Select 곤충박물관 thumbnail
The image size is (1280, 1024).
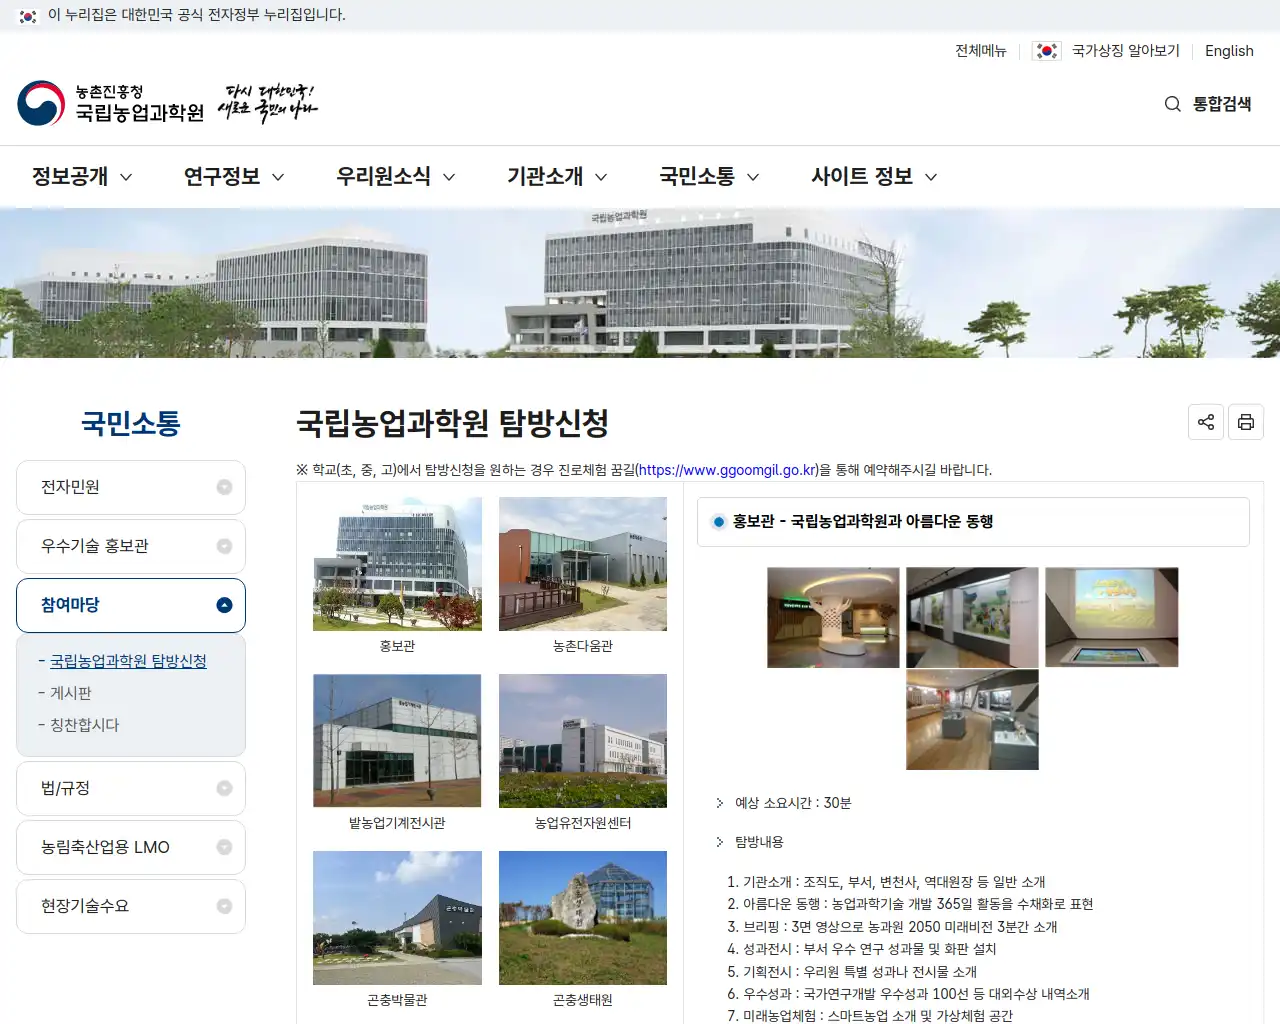397,918
